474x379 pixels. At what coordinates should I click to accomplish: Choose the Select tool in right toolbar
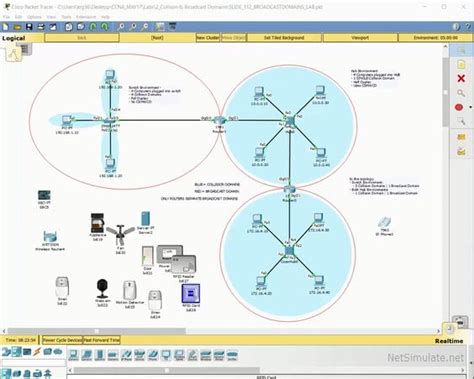[461, 50]
